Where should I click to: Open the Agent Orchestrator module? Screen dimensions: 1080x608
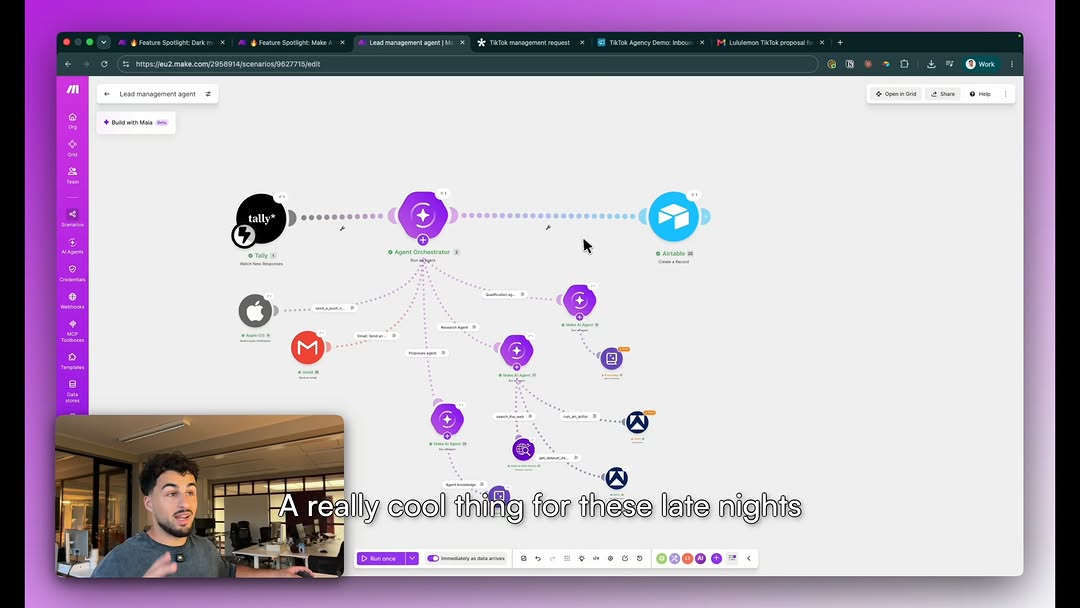pyautogui.click(x=423, y=216)
